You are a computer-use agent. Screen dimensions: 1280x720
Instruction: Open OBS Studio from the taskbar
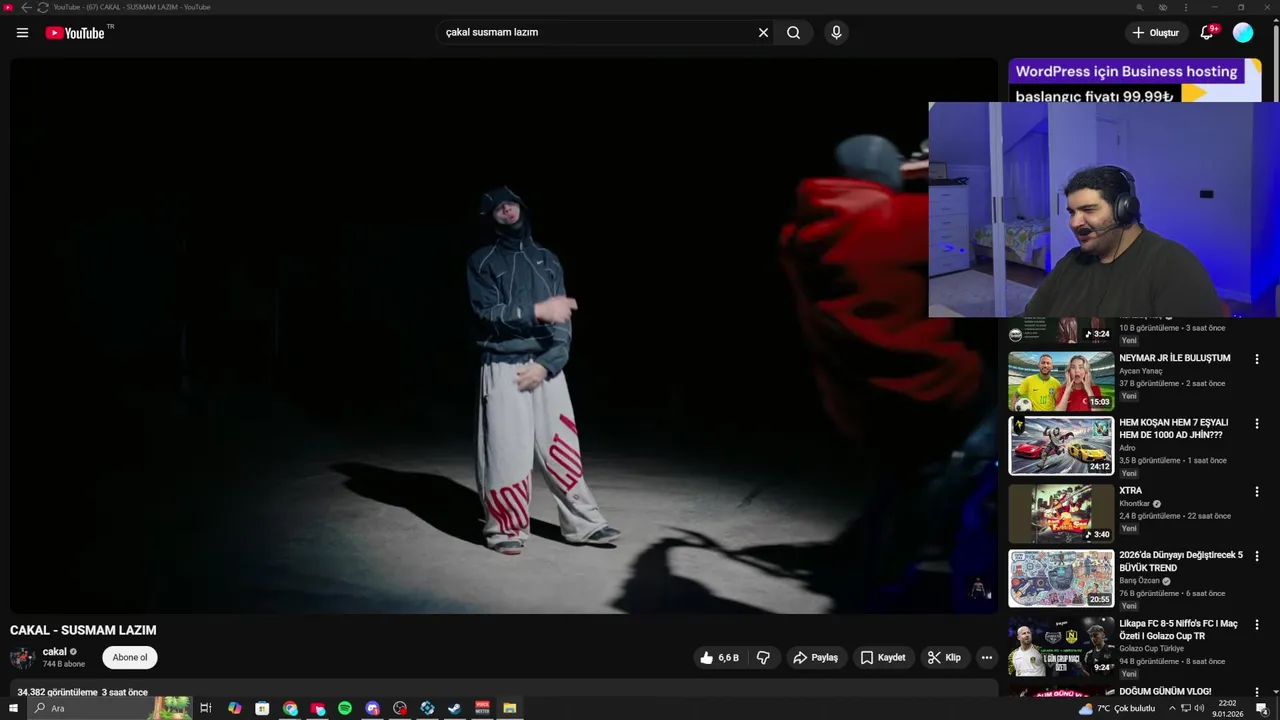point(400,708)
